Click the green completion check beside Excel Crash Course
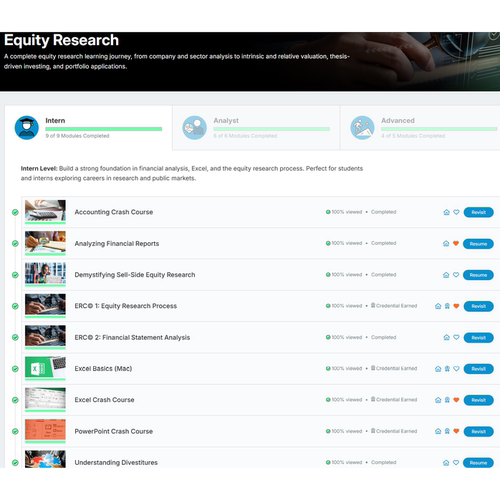Viewport: 500px width, 500px height. pyautogui.click(x=15, y=400)
